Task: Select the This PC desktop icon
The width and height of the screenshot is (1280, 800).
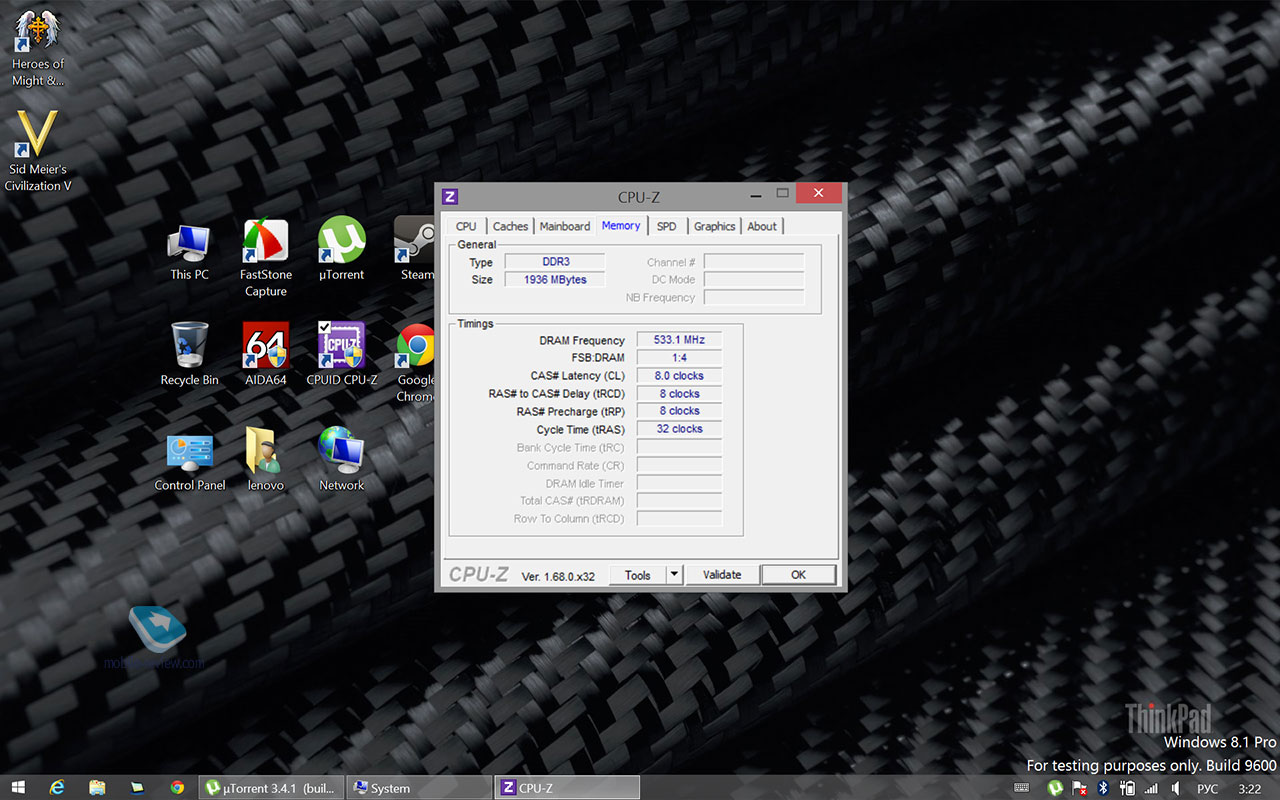Action: (x=189, y=251)
